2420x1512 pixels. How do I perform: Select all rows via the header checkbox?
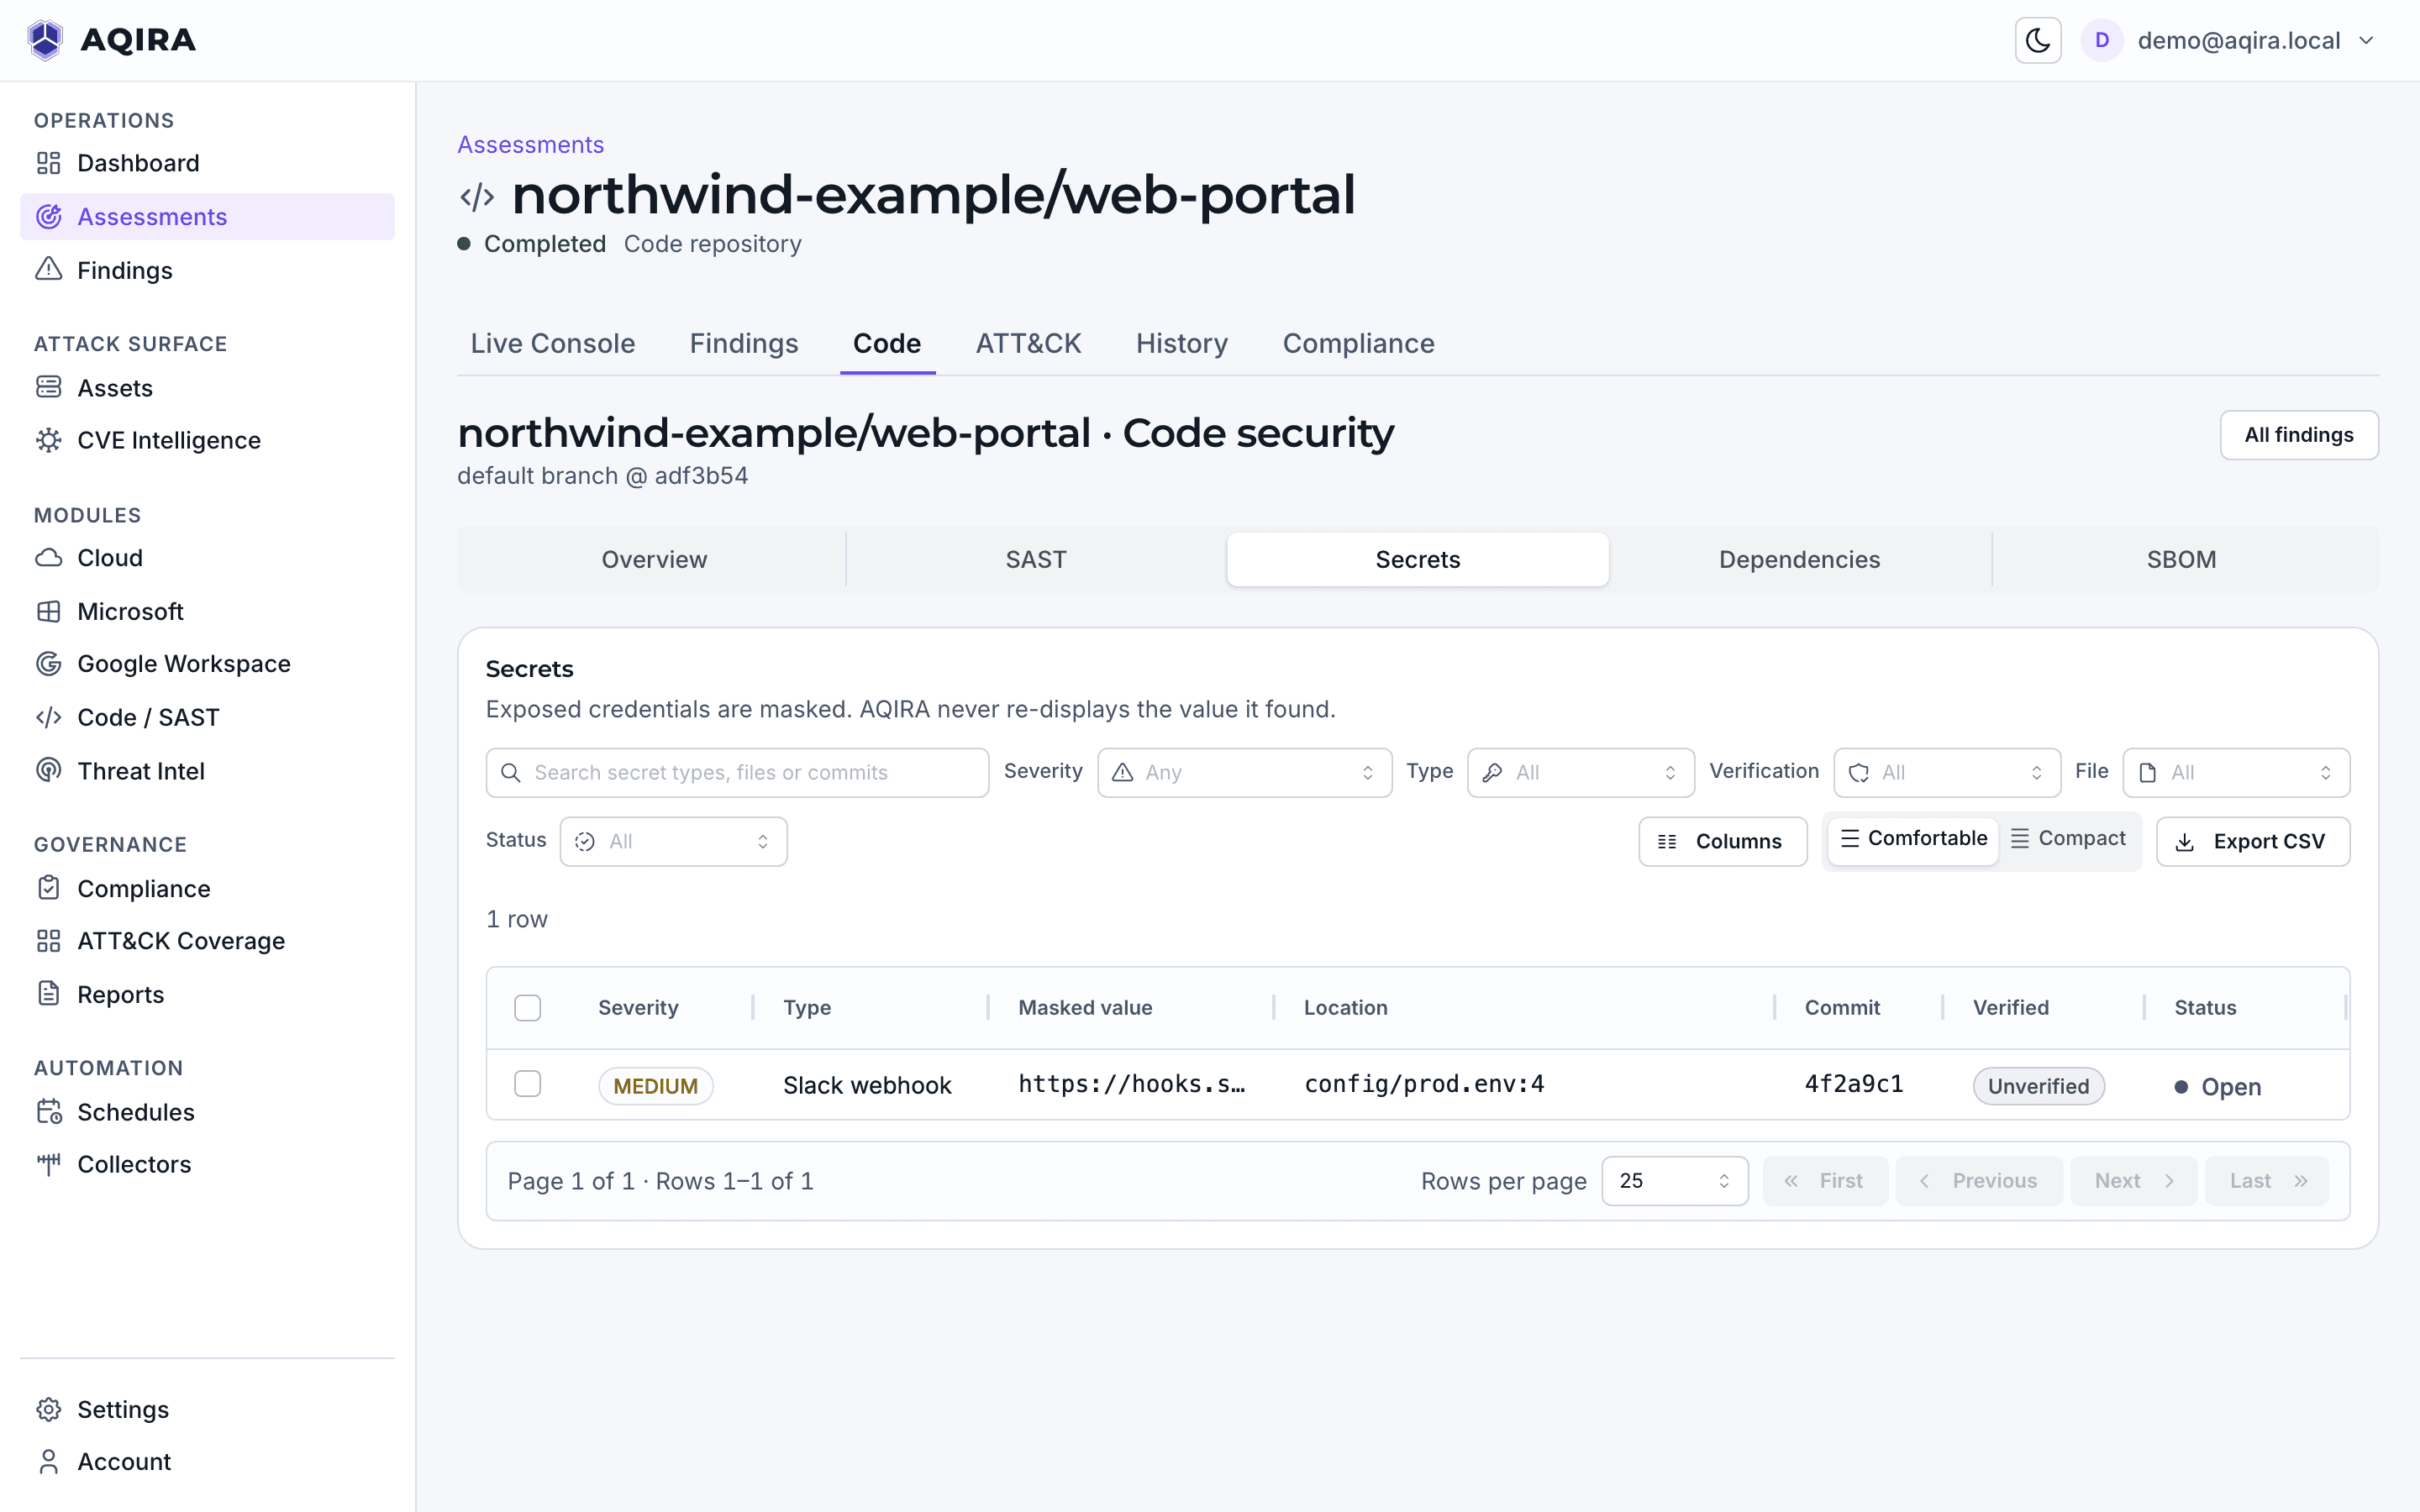527,1007
